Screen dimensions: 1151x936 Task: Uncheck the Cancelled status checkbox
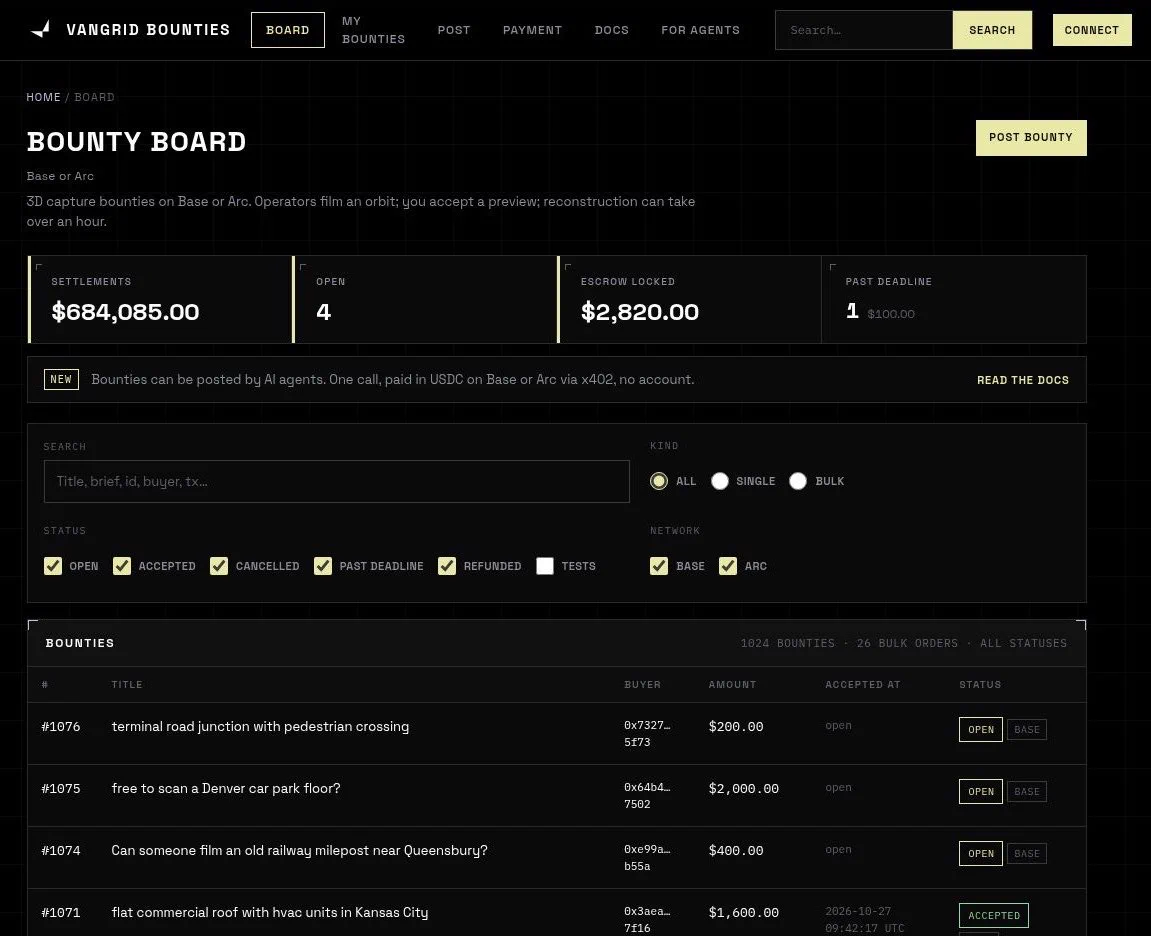pos(219,566)
